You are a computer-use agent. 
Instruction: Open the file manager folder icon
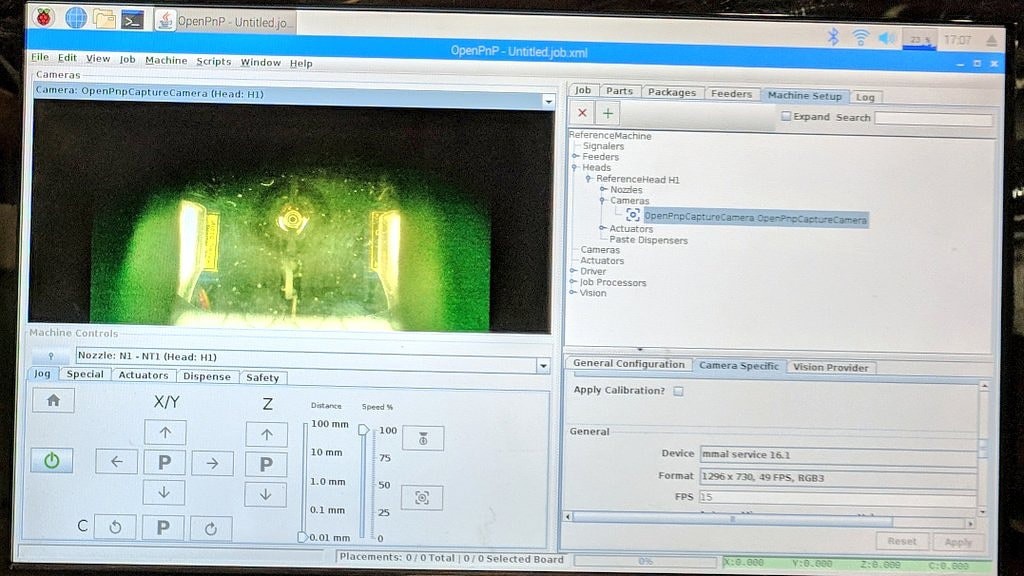tap(104, 19)
